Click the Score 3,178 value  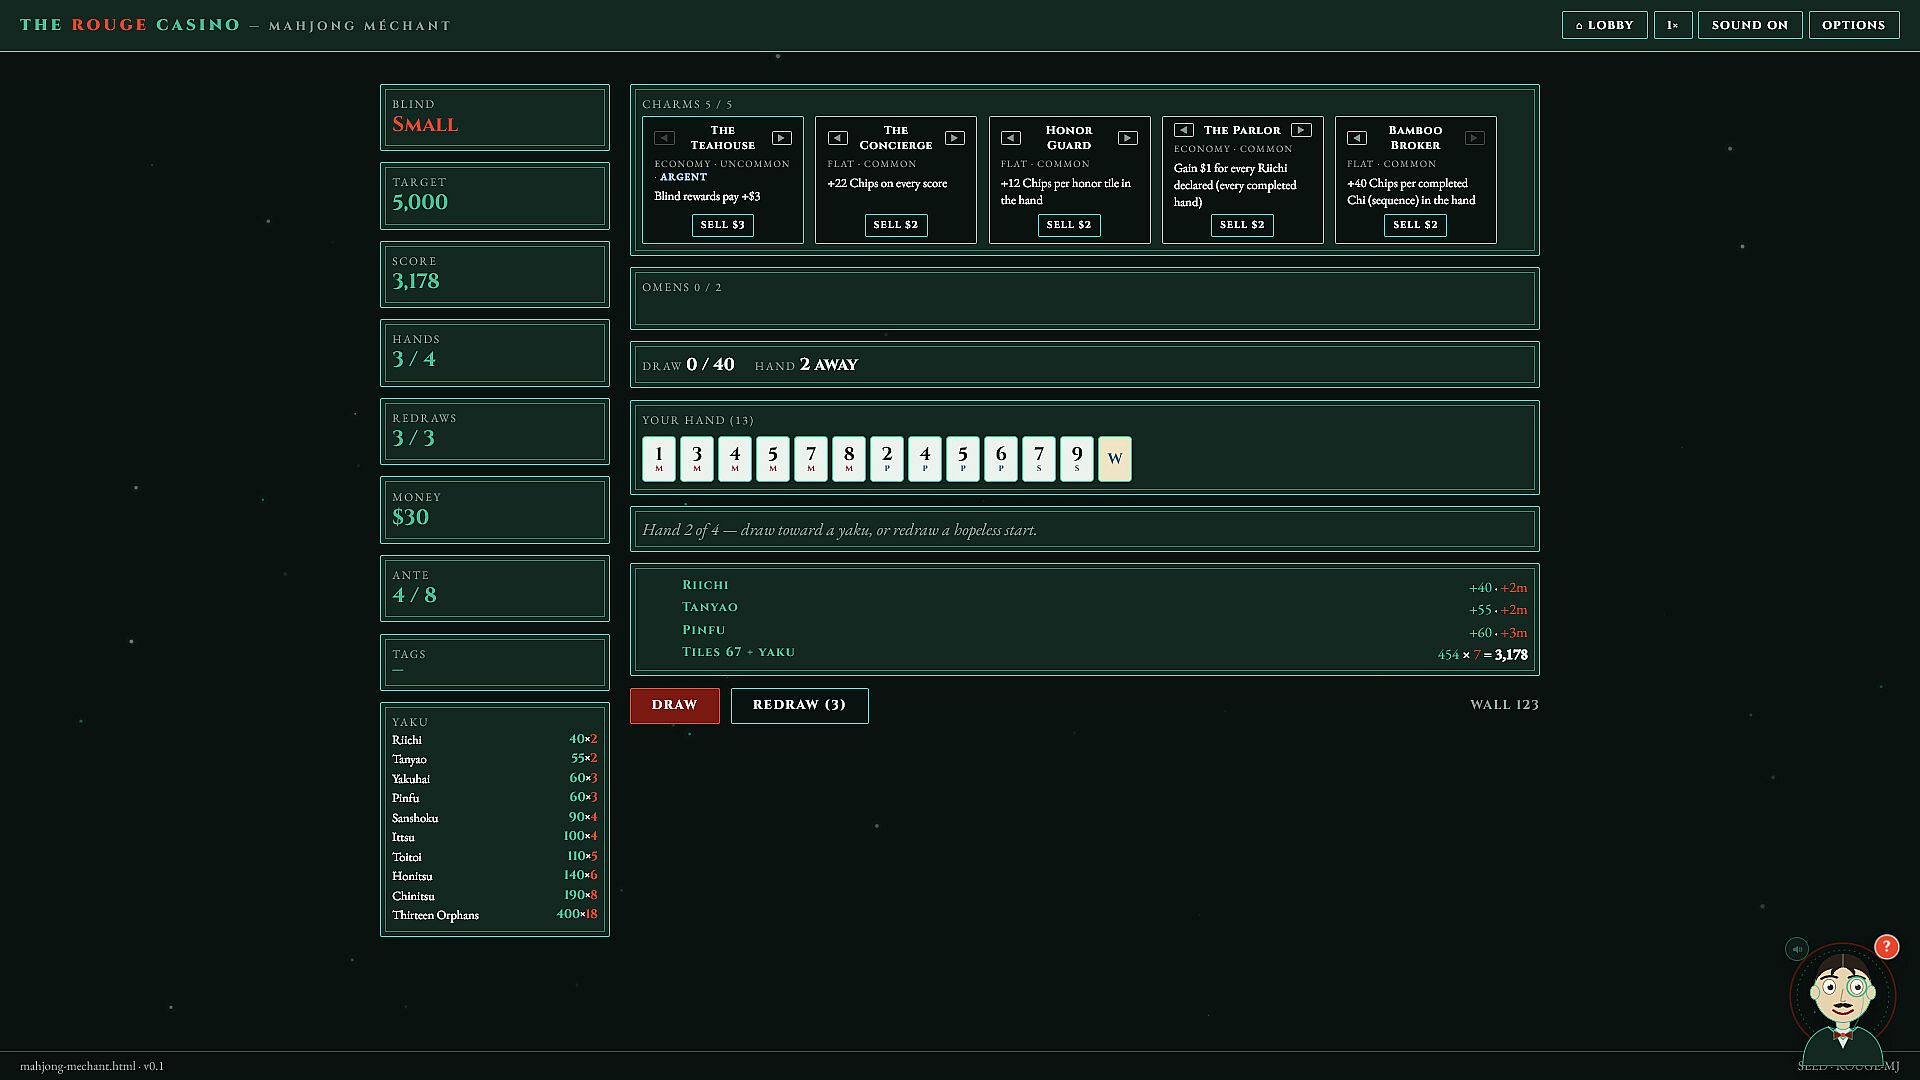[x=416, y=281]
